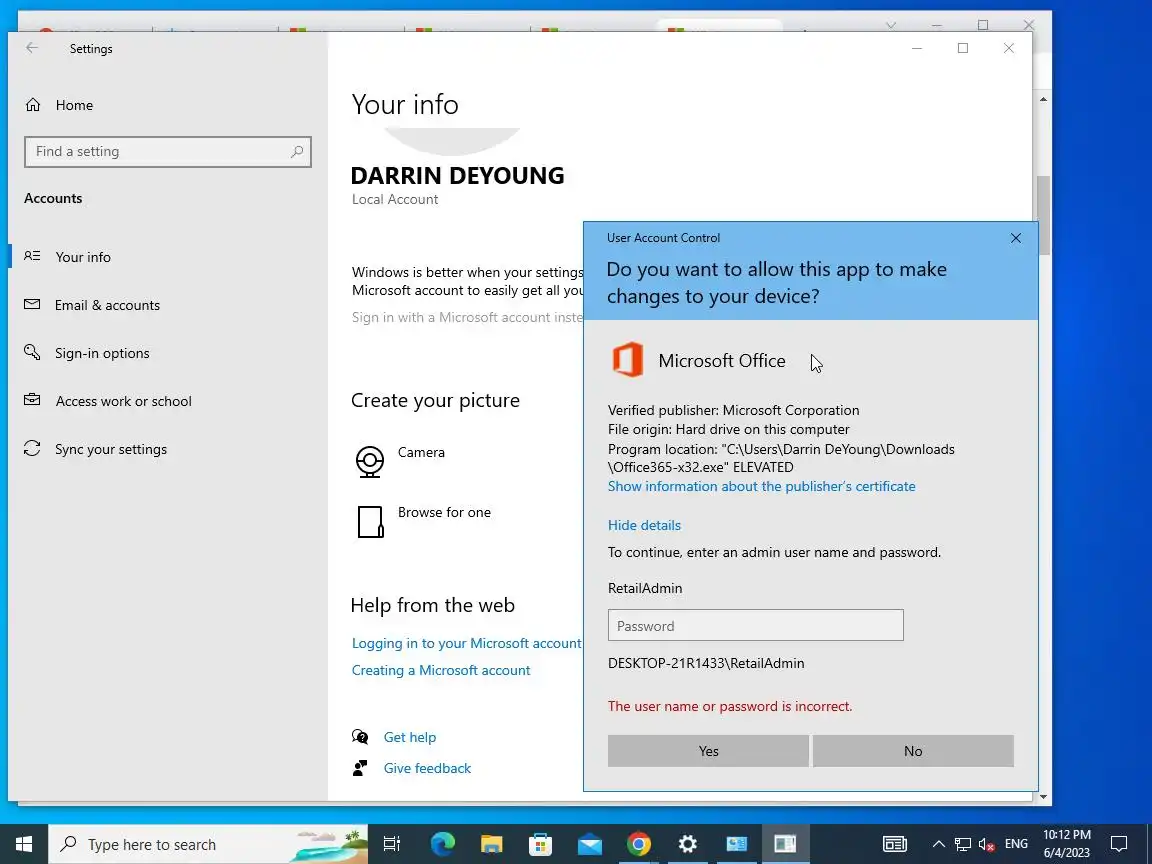The height and width of the screenshot is (864, 1152).
Task: Click the muted volume tray icon
Action: (x=987, y=844)
